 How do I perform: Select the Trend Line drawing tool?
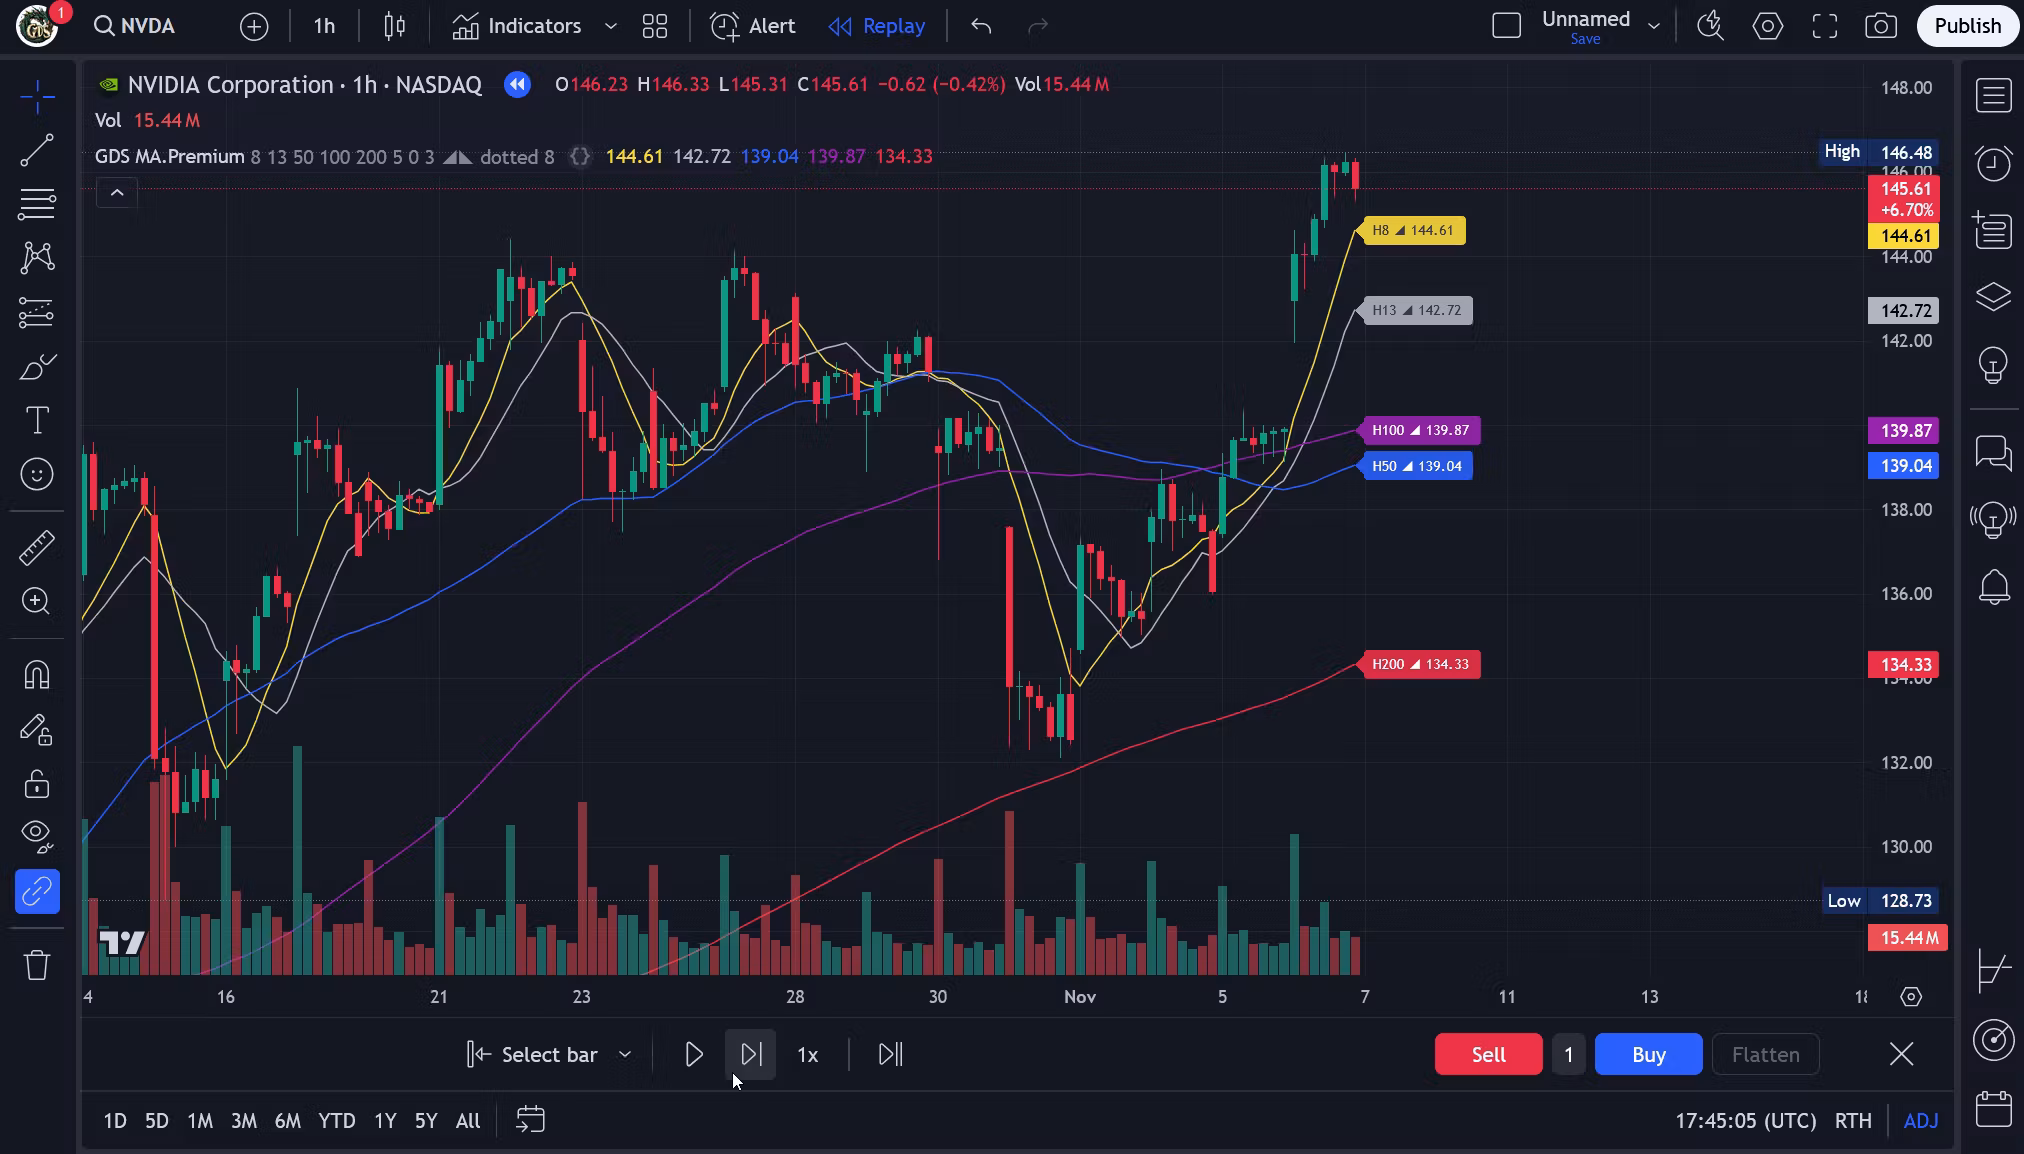coord(37,148)
